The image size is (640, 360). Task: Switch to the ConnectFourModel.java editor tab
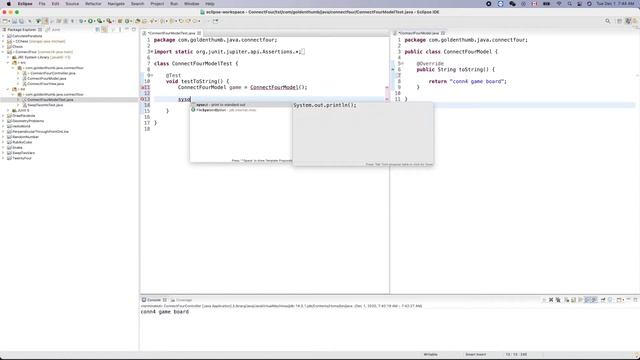419,33
